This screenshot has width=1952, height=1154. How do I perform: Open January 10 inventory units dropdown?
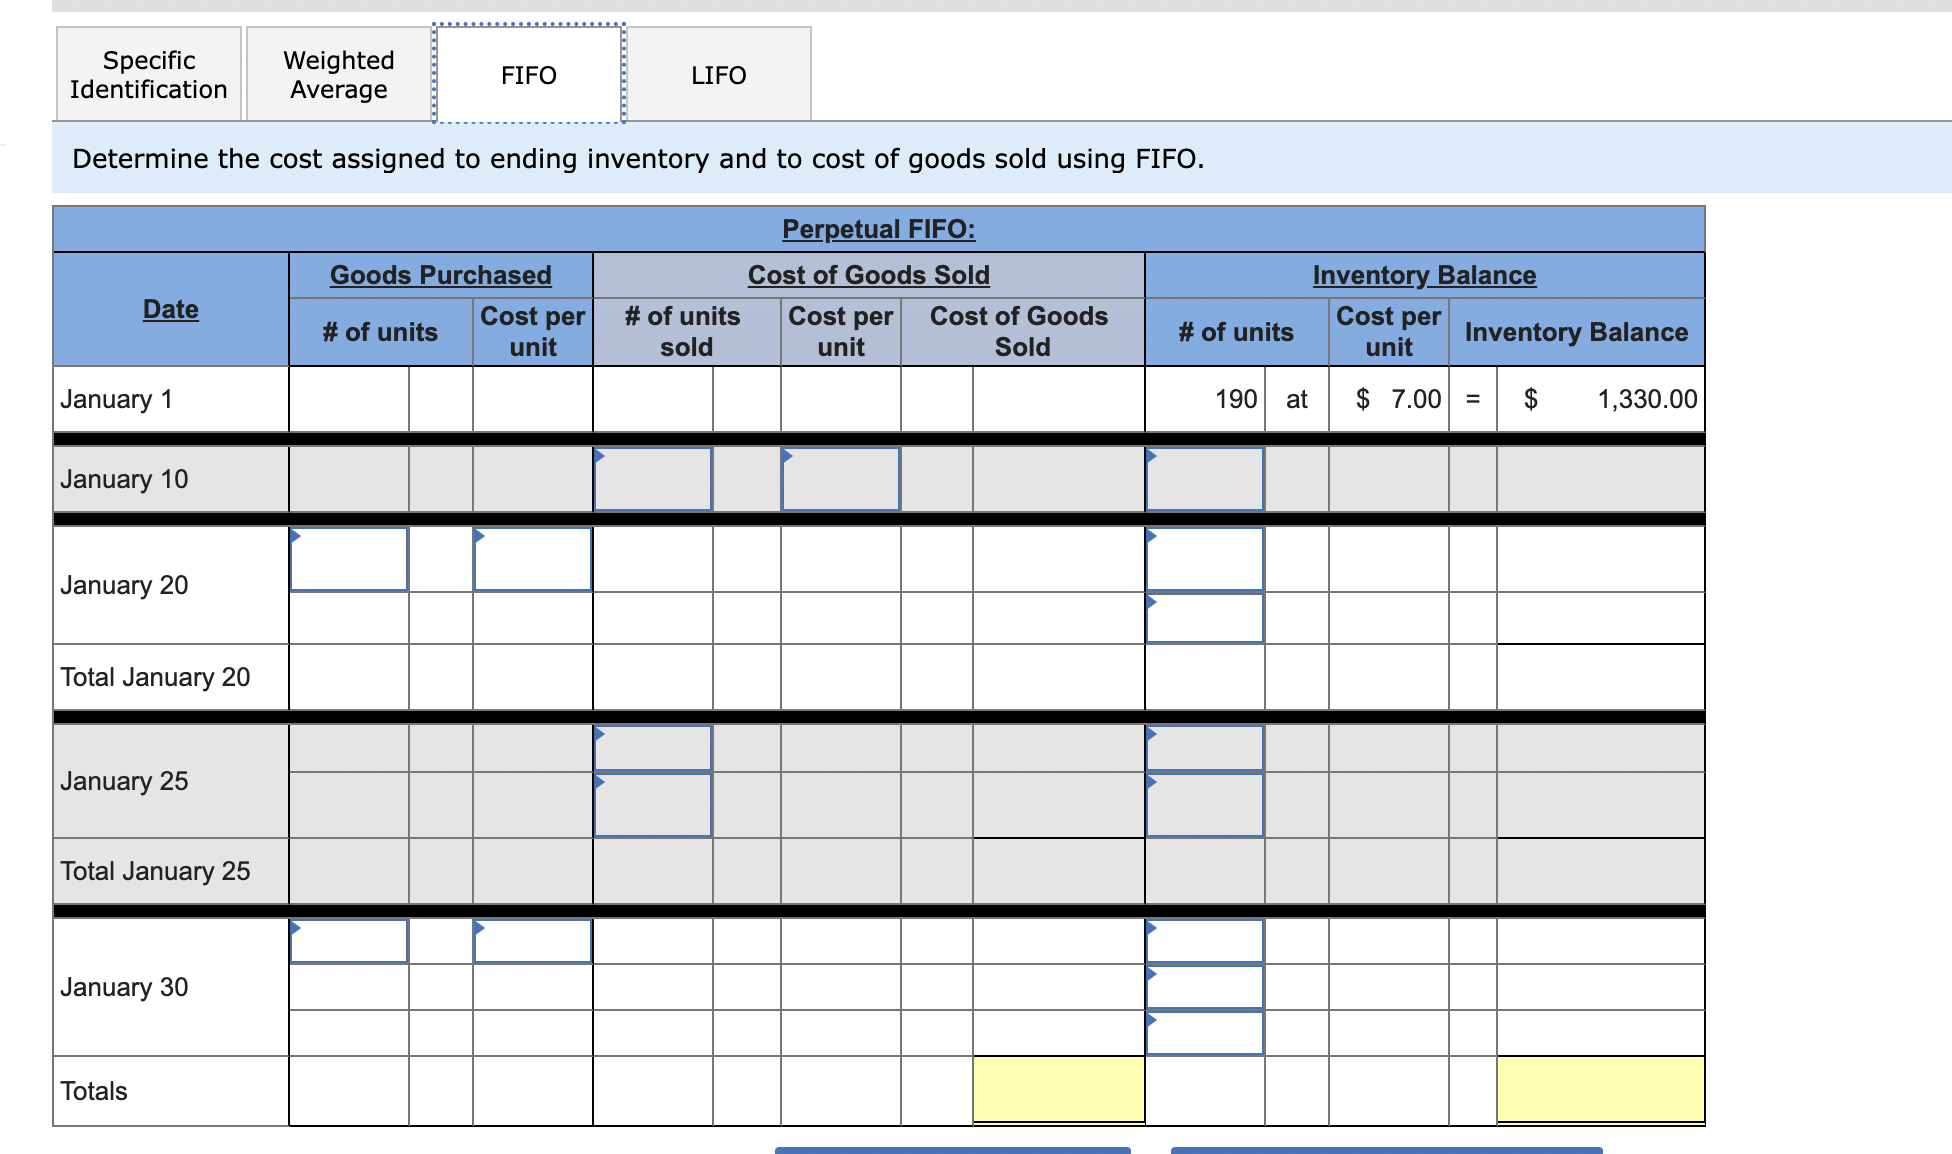(1204, 479)
